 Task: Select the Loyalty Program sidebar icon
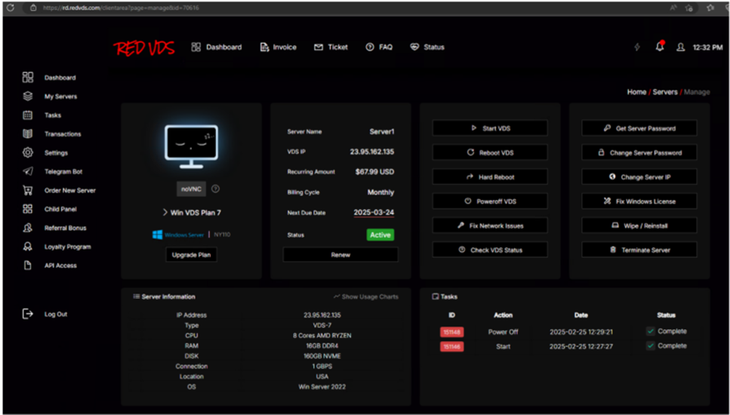coord(28,246)
